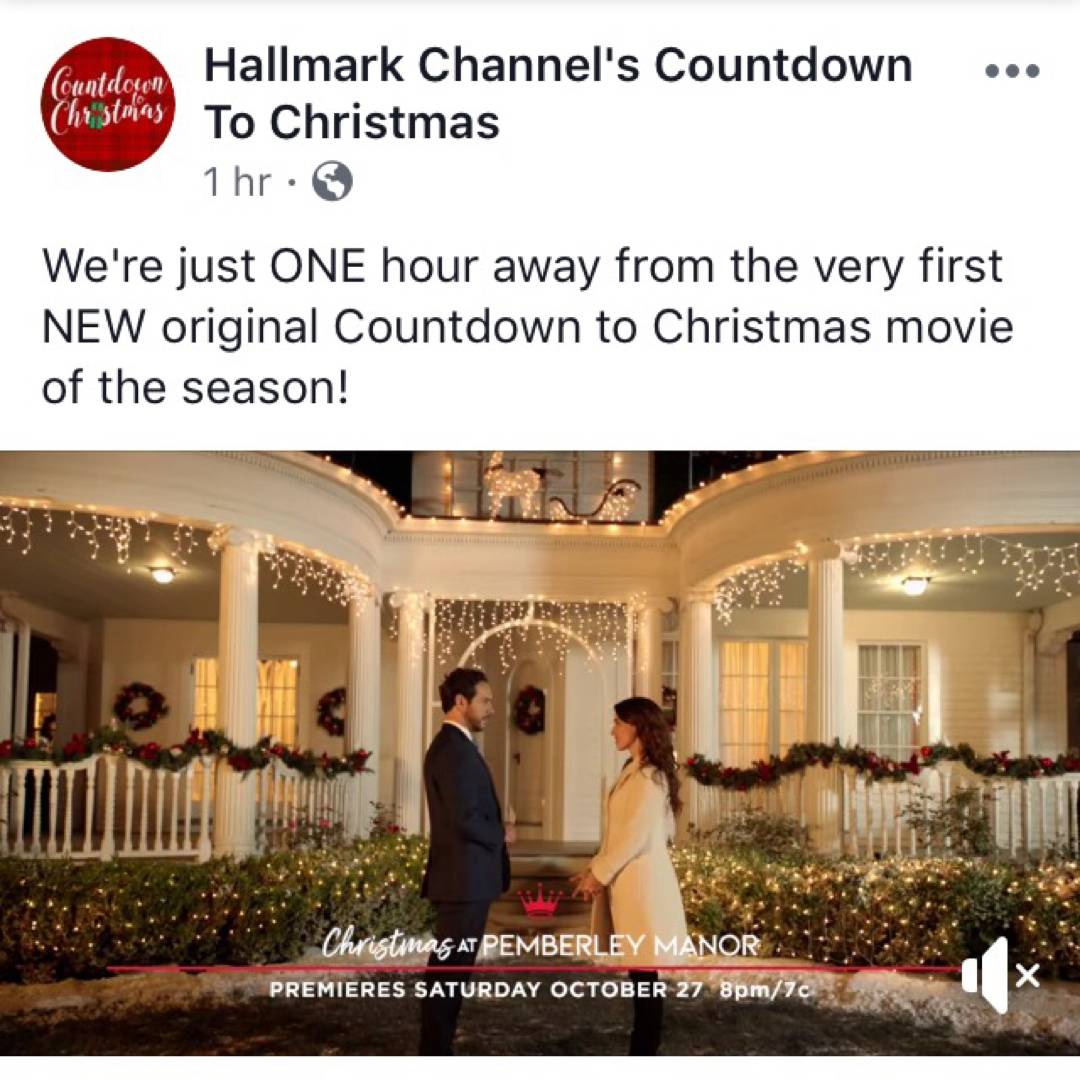This screenshot has width=1080, height=1080.
Task: Click the red line under the movie title
Action: point(534,968)
